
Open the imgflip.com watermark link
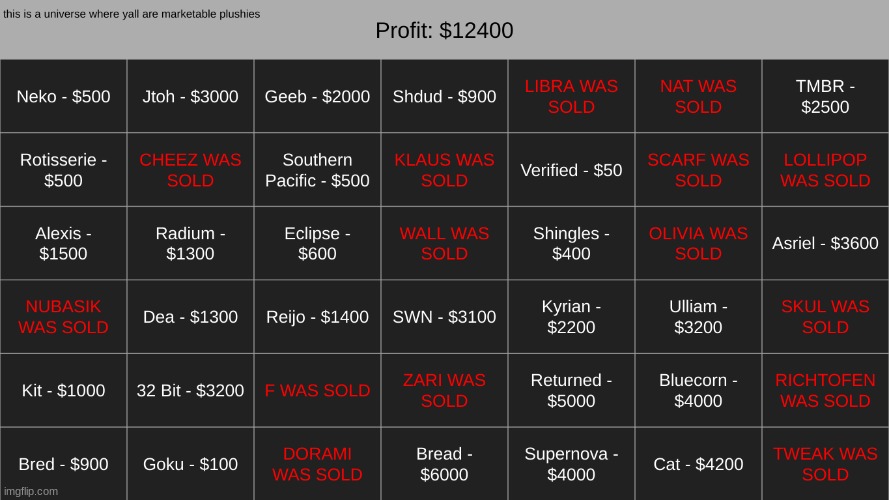(31, 491)
